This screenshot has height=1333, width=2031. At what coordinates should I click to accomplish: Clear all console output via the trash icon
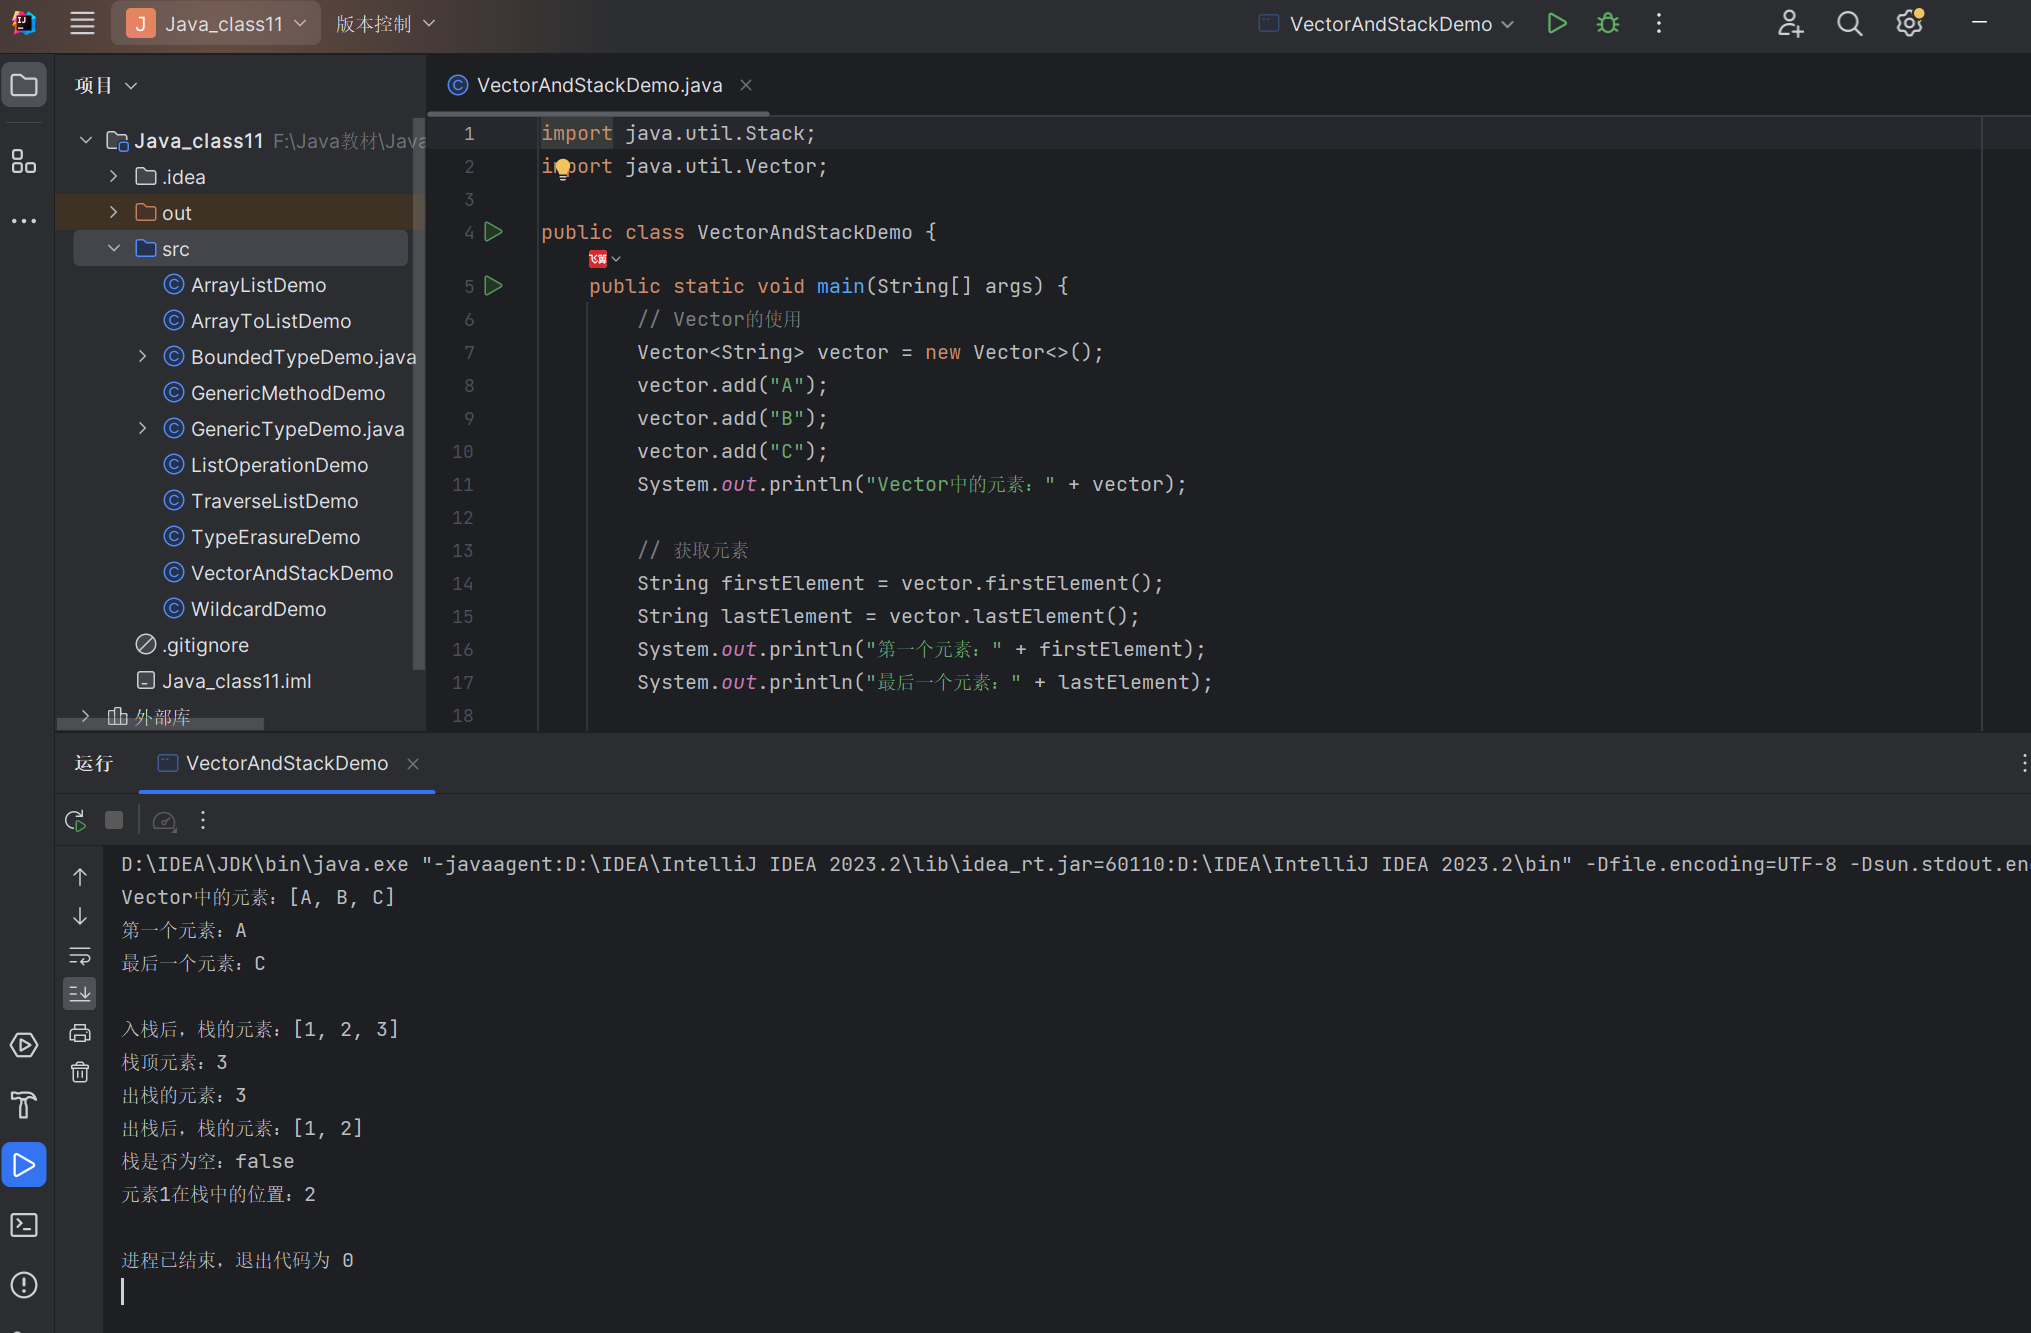(x=80, y=1072)
